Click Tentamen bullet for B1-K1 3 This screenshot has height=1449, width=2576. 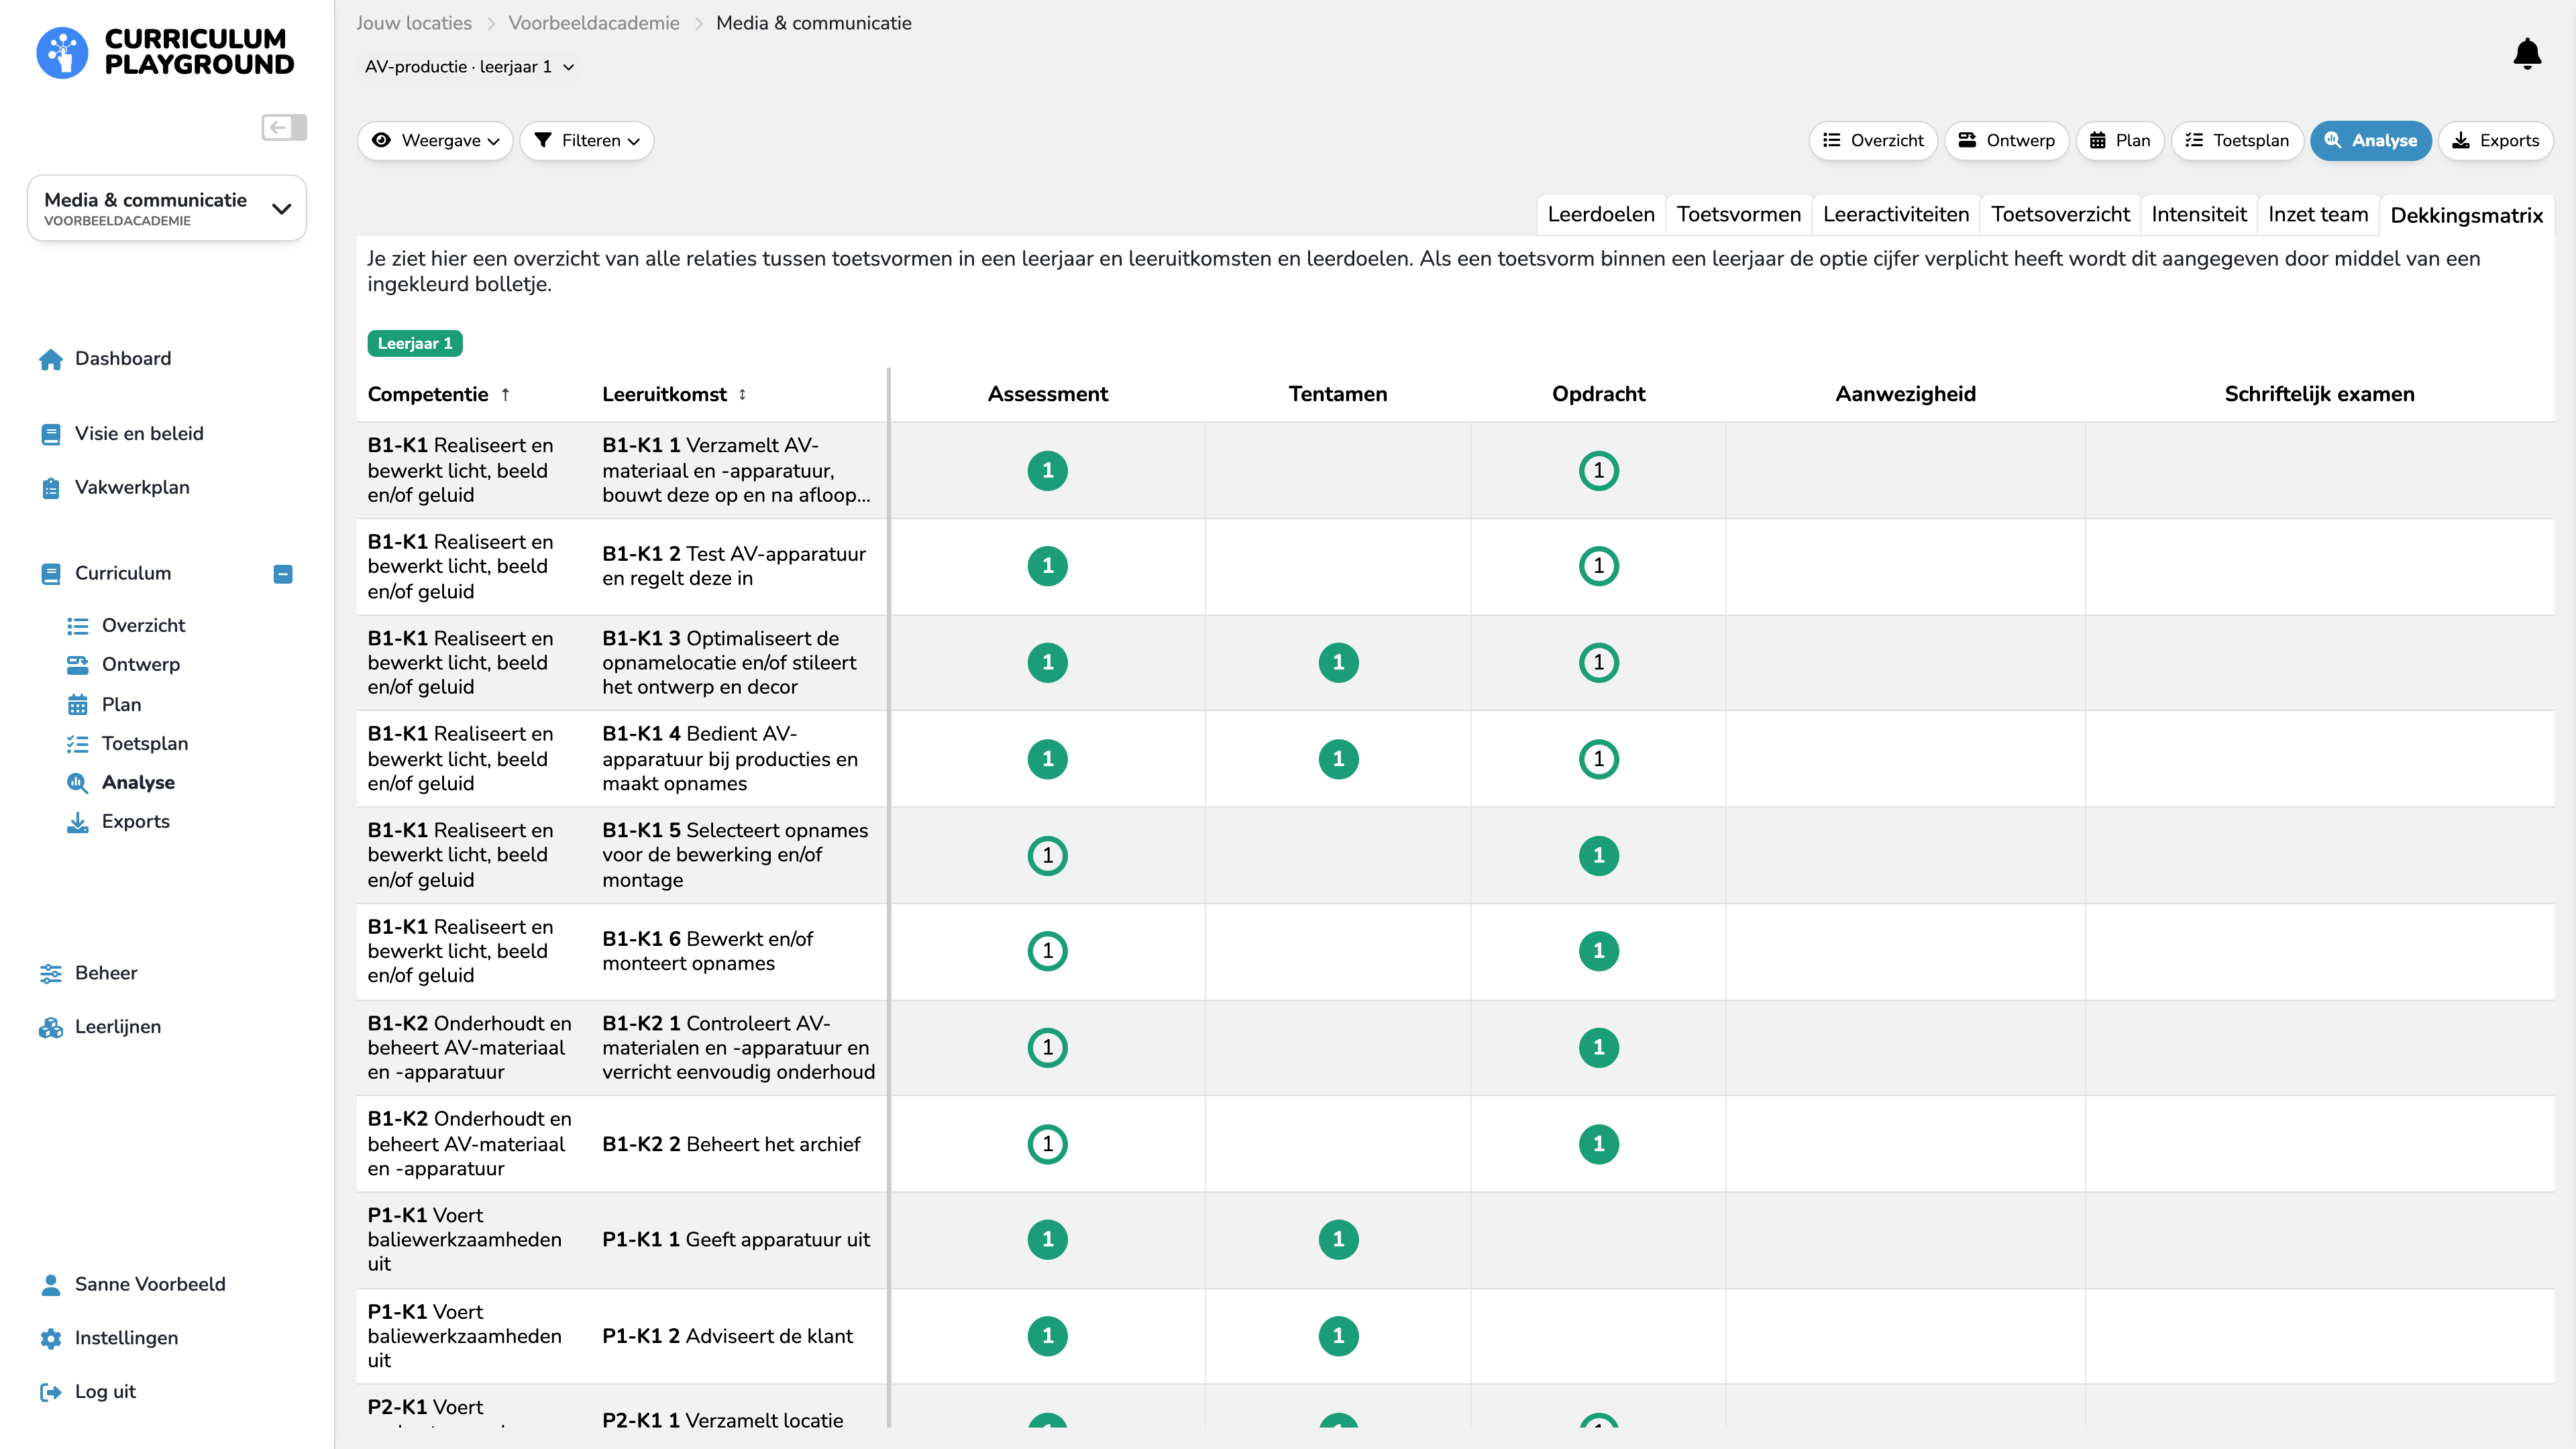click(1338, 662)
